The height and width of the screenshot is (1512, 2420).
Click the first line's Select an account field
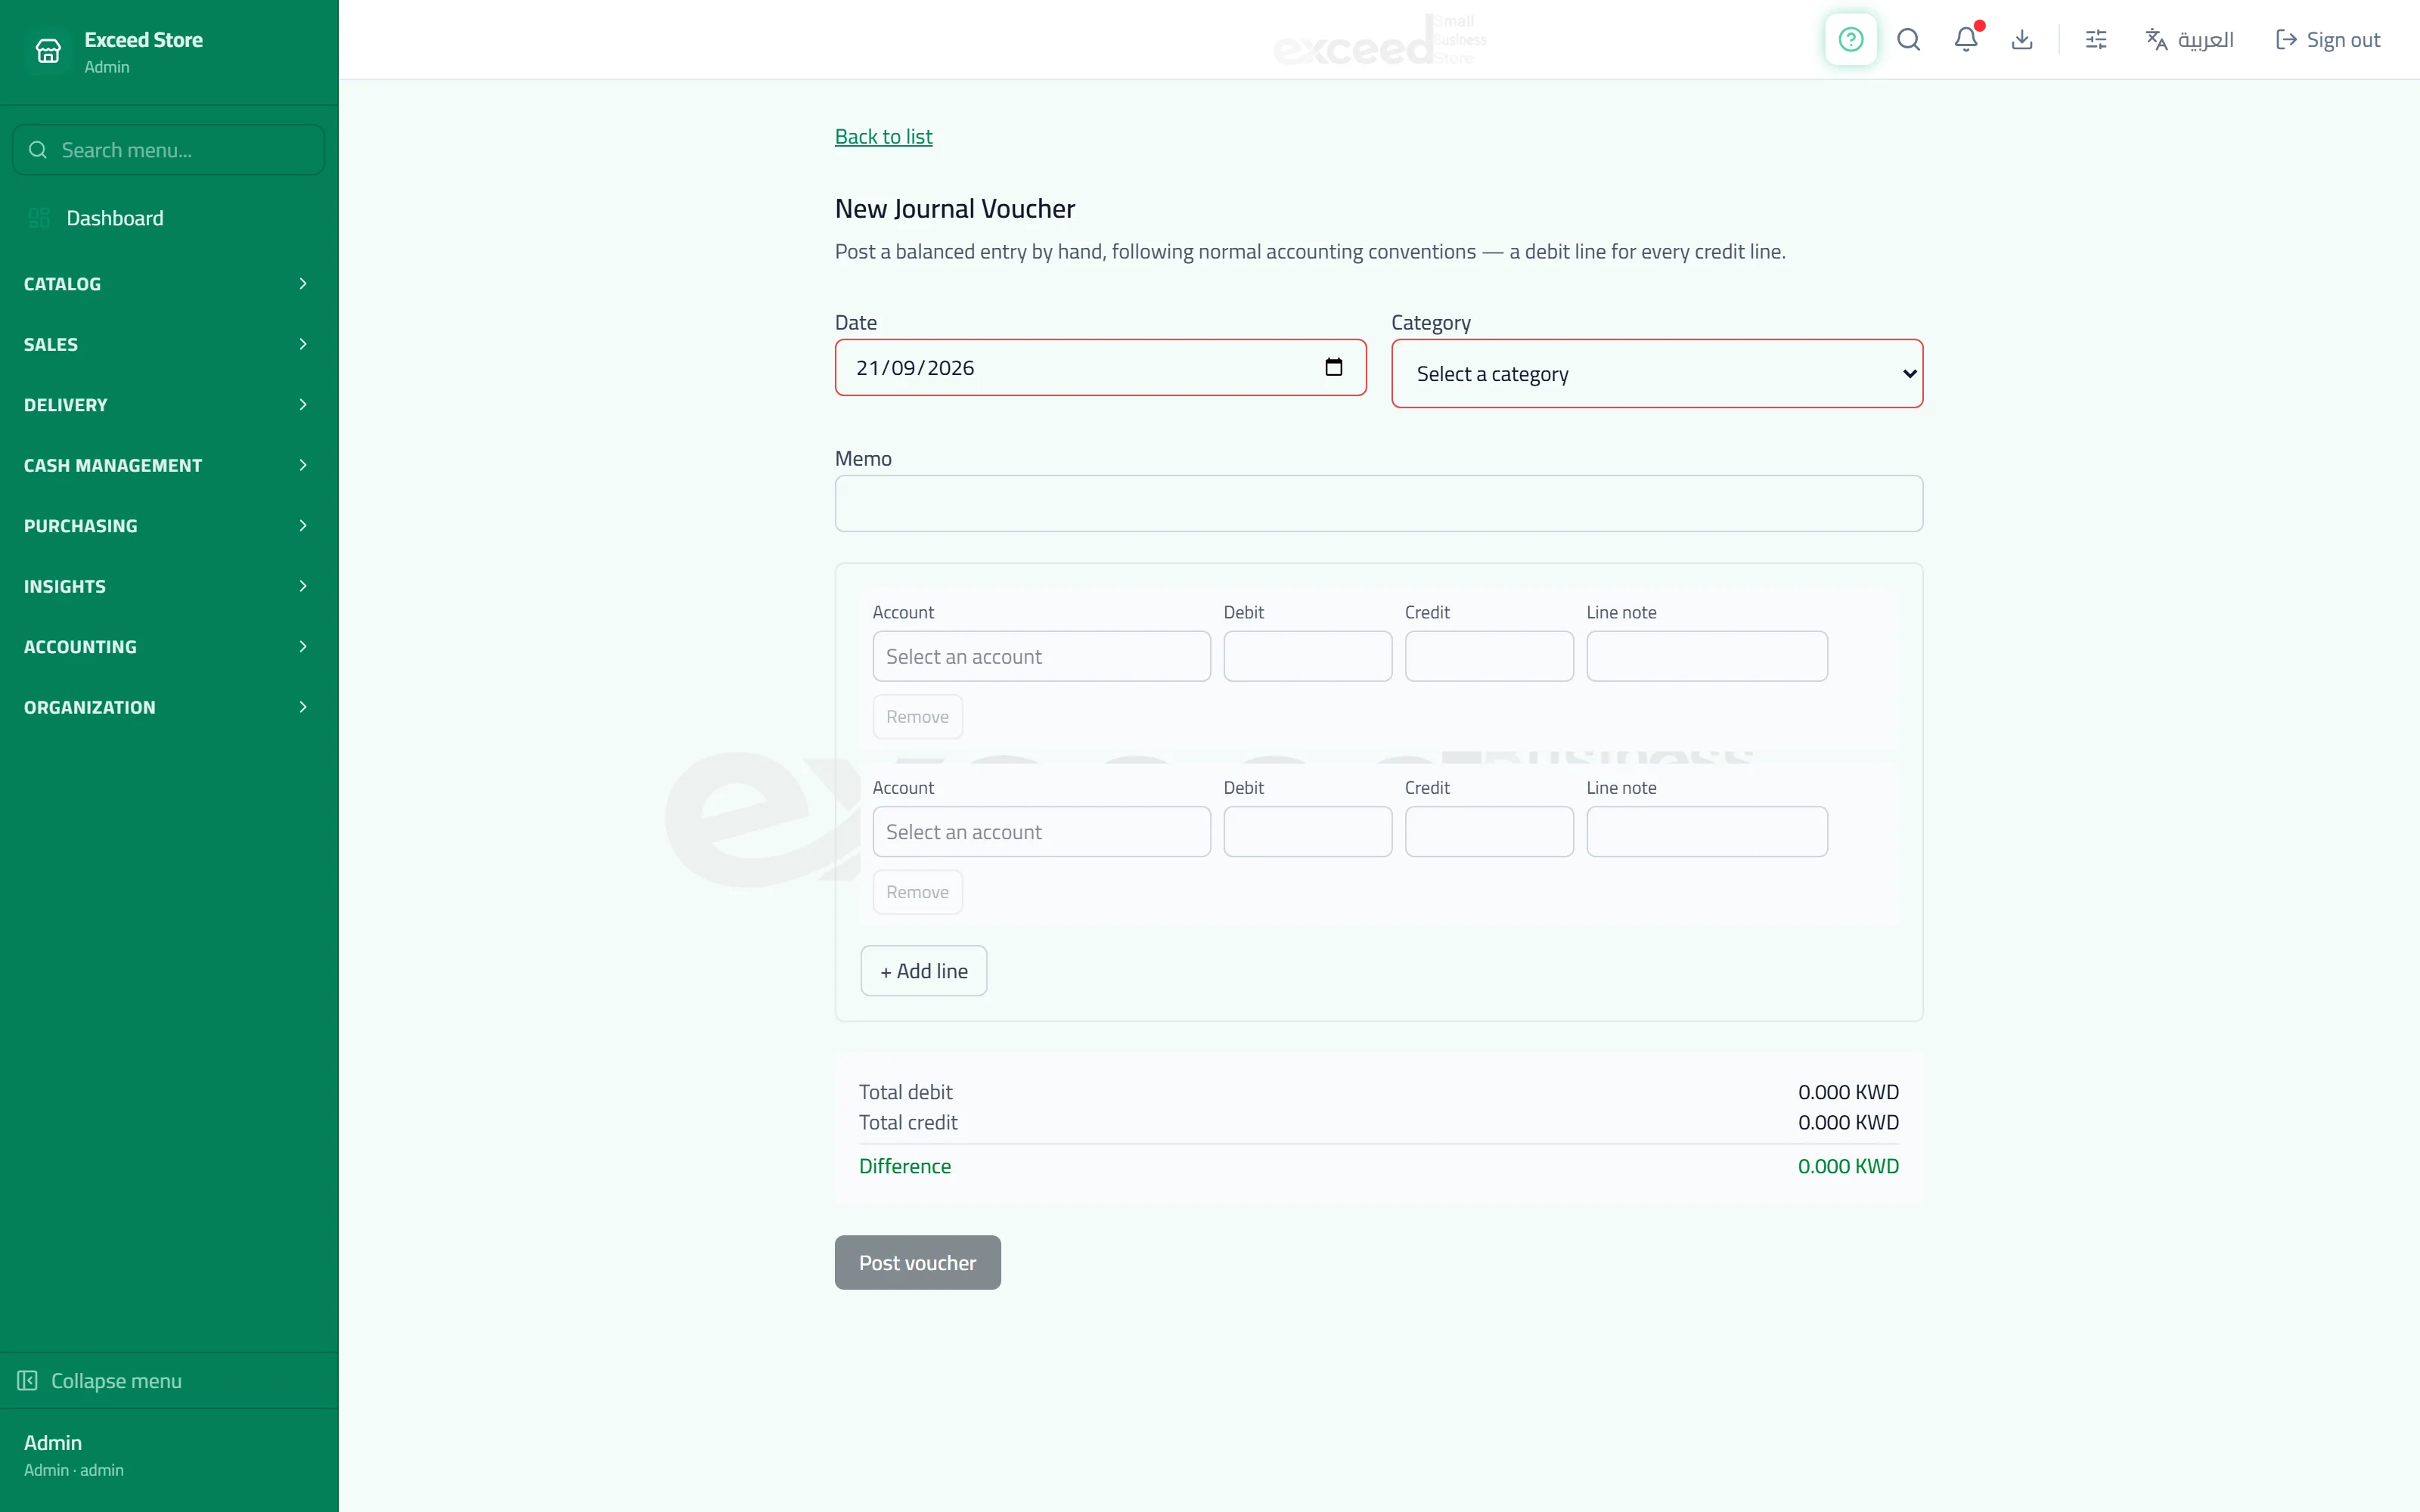tap(1041, 656)
